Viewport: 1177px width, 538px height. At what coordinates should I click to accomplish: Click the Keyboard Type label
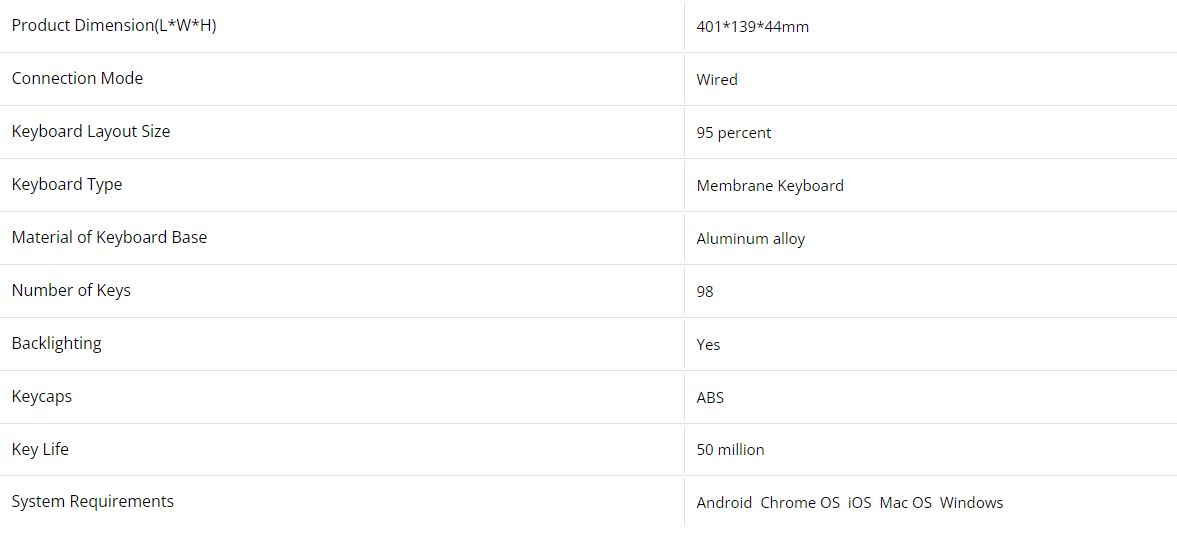pyautogui.click(x=67, y=185)
